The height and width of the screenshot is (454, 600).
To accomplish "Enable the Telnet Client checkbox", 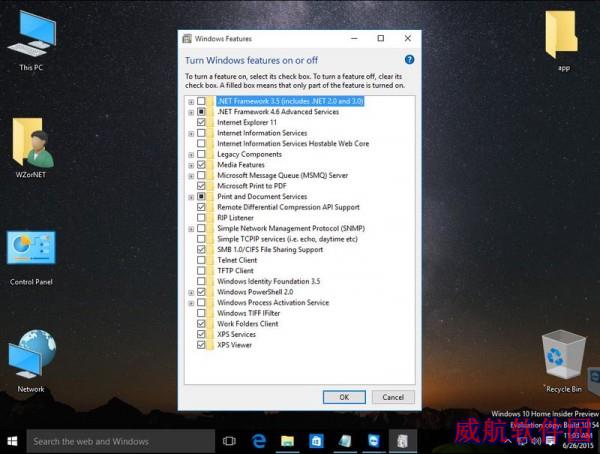I will pos(201,260).
